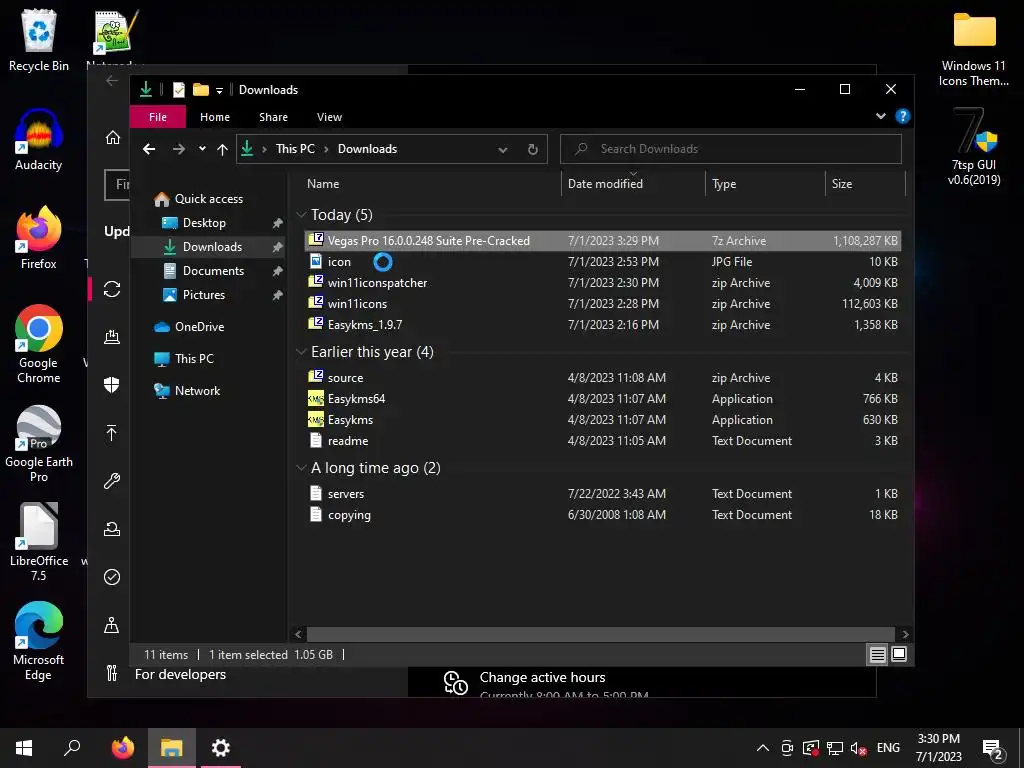Screen dimensions: 1024x768
Task: Select the icon JPG file
Action: (x=603, y=262)
